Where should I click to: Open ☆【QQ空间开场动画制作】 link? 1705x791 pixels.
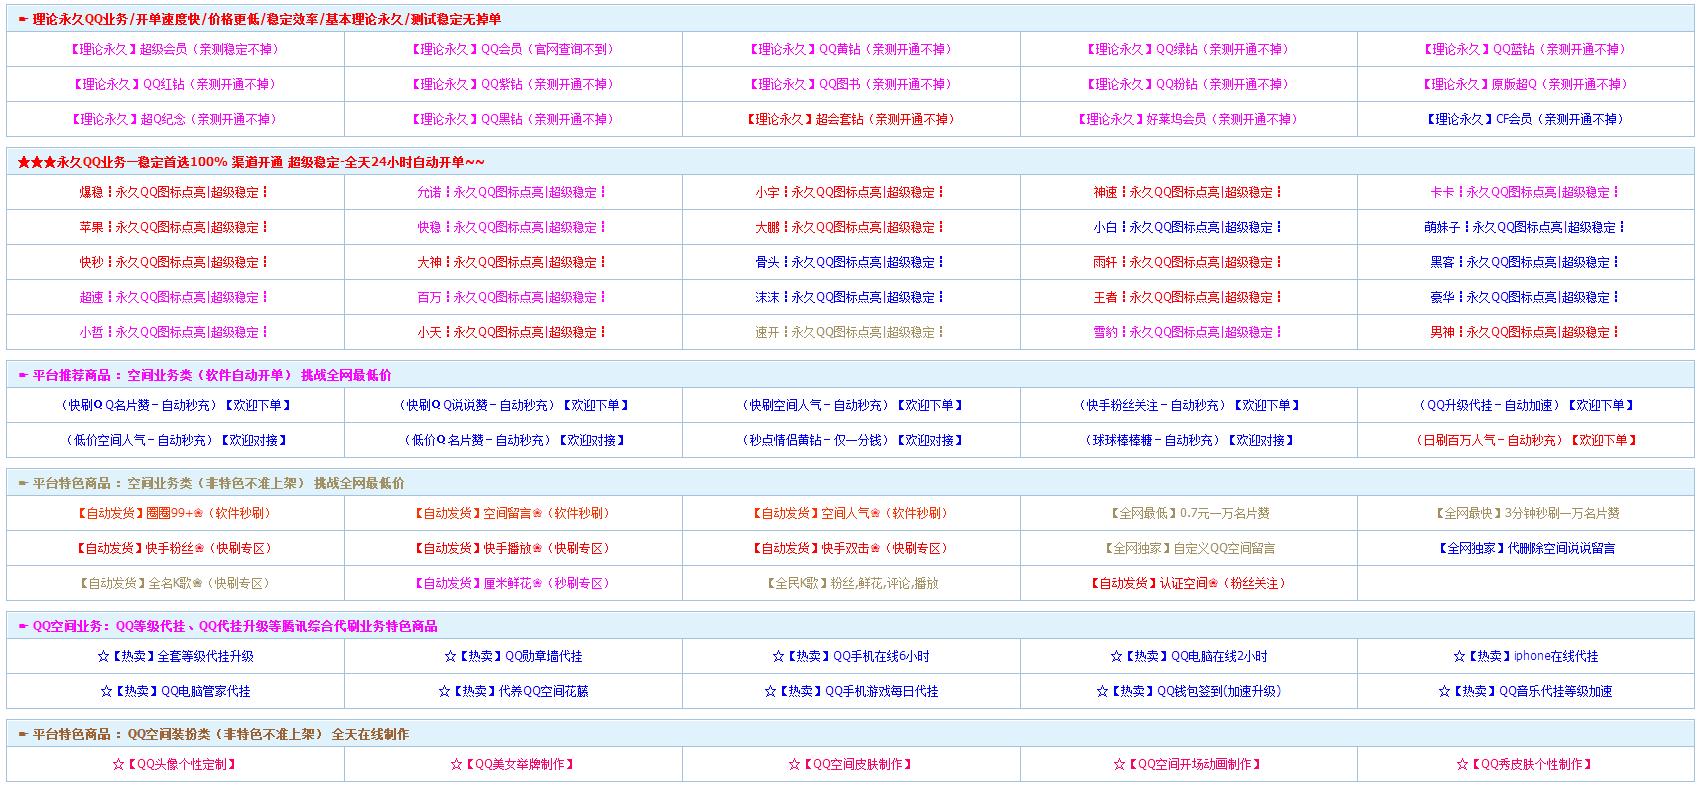click(x=1188, y=764)
